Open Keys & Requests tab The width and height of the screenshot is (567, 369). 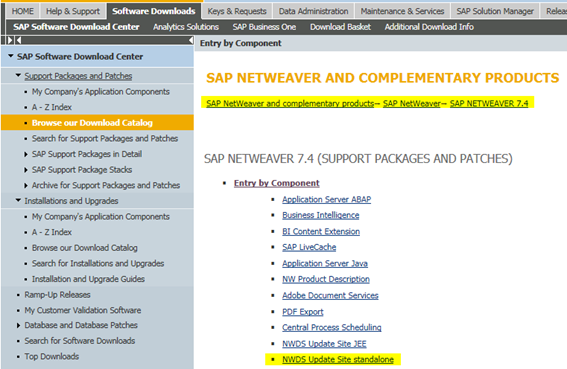(237, 11)
